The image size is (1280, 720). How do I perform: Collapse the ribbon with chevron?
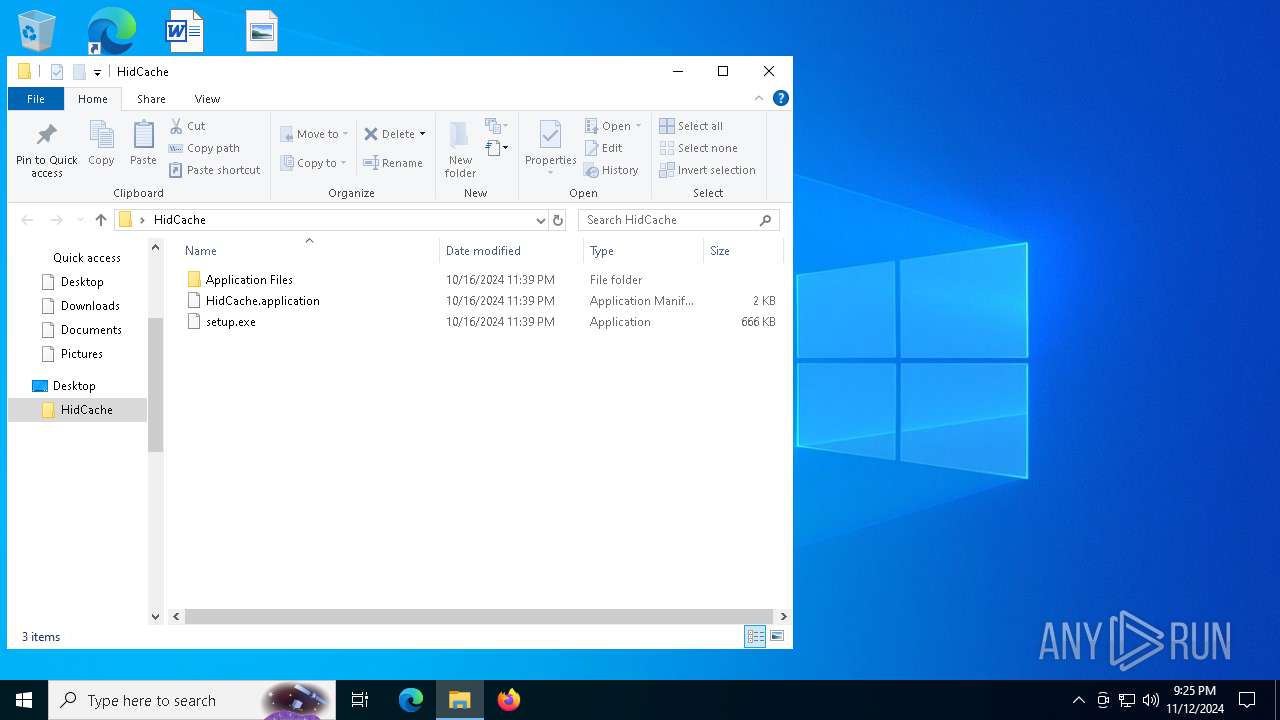[x=759, y=98]
